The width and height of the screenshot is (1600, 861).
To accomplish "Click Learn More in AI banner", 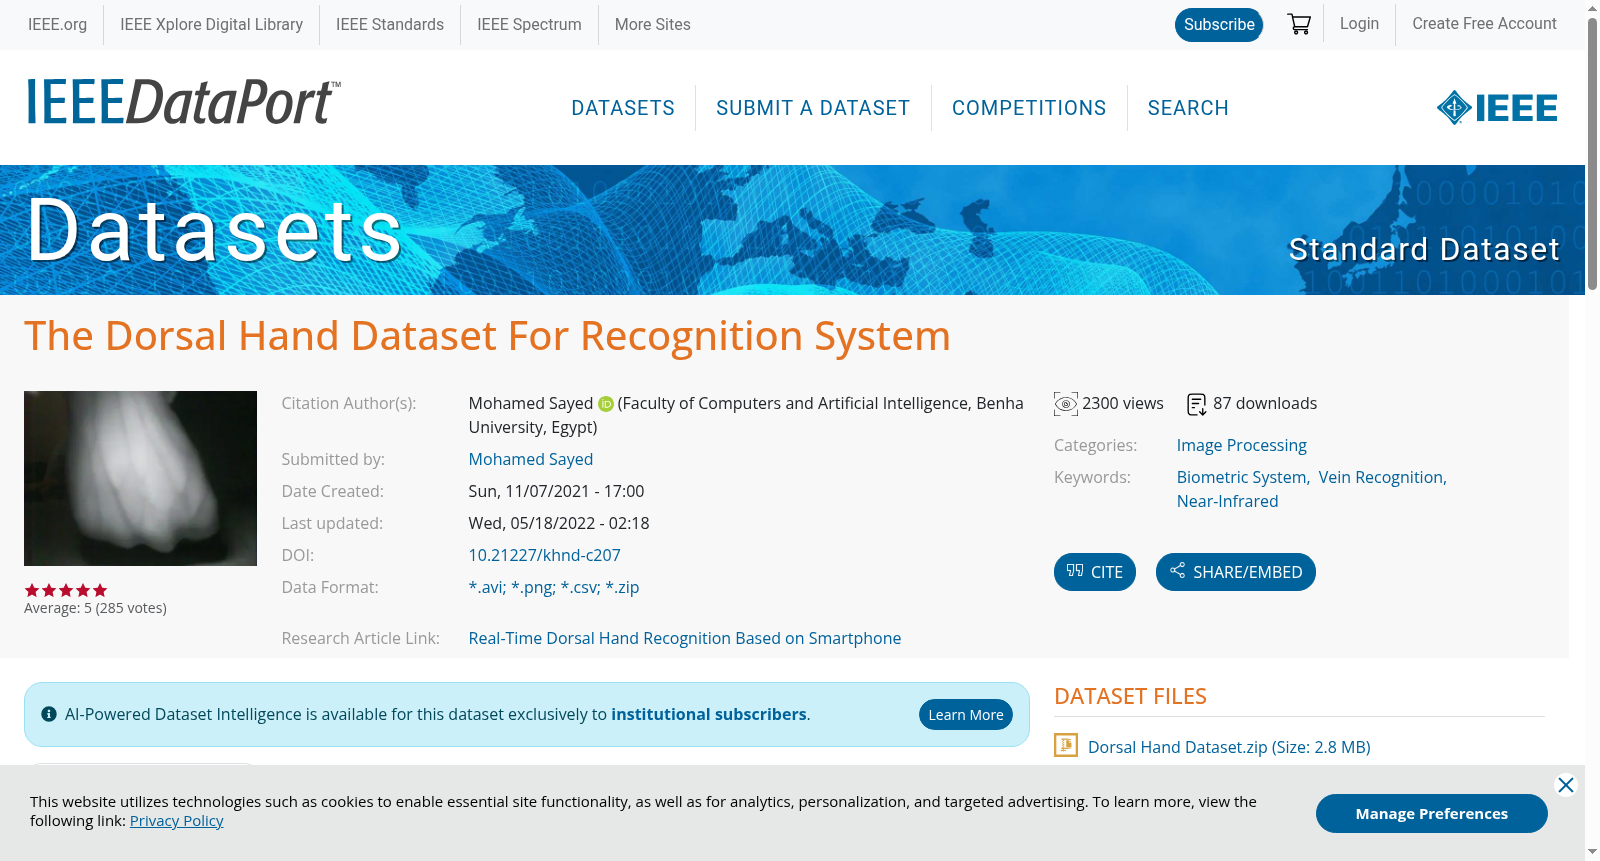I will click(x=966, y=714).
